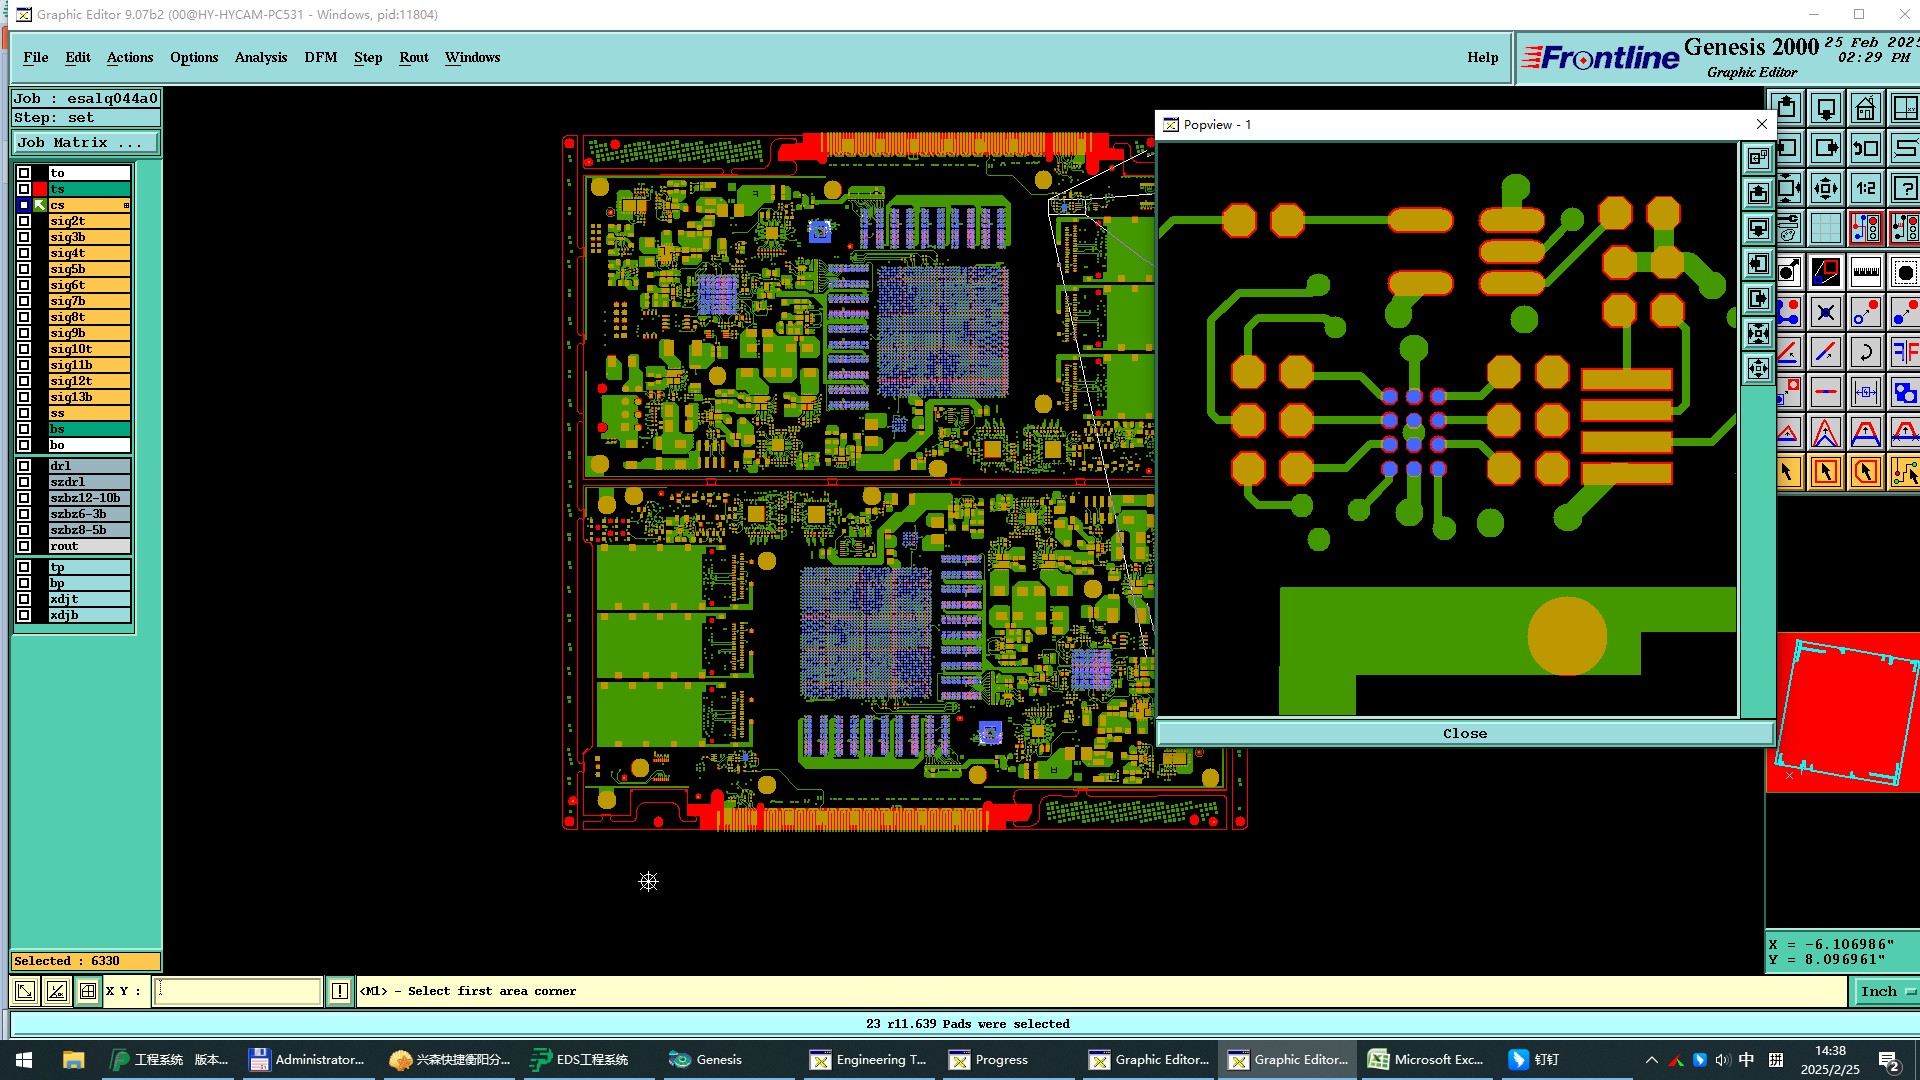Select the measure ruler tool
1920x1080 pixels.
1866,272
